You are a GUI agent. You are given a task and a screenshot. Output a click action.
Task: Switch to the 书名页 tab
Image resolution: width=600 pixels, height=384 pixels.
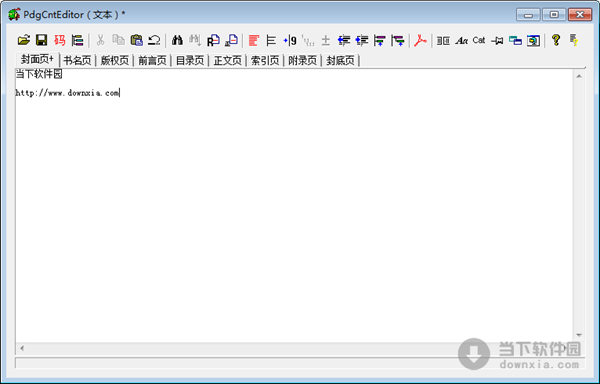[77, 60]
